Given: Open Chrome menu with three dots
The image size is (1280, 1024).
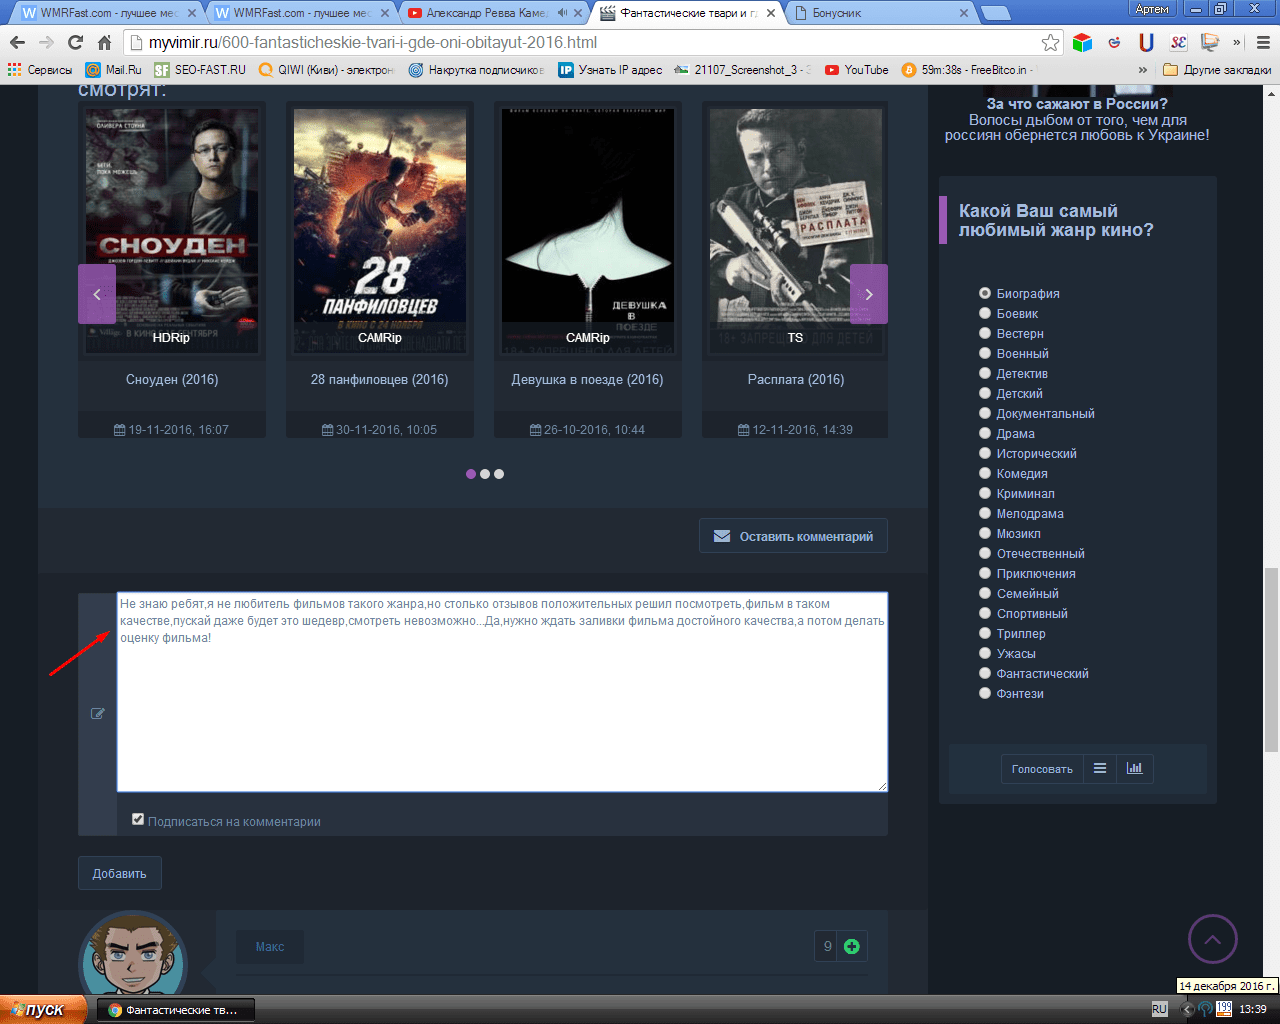Looking at the screenshot, I should pyautogui.click(x=1263, y=42).
